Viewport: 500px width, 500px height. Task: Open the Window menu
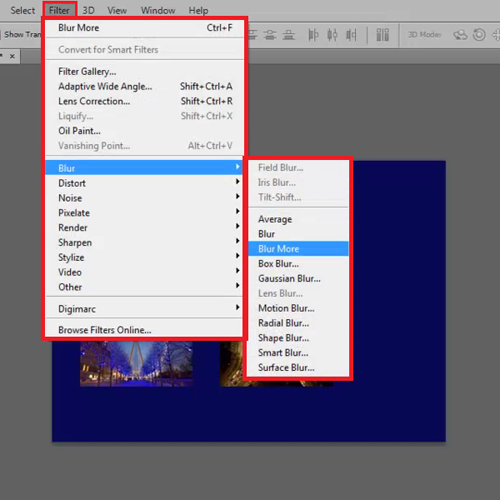(x=158, y=11)
